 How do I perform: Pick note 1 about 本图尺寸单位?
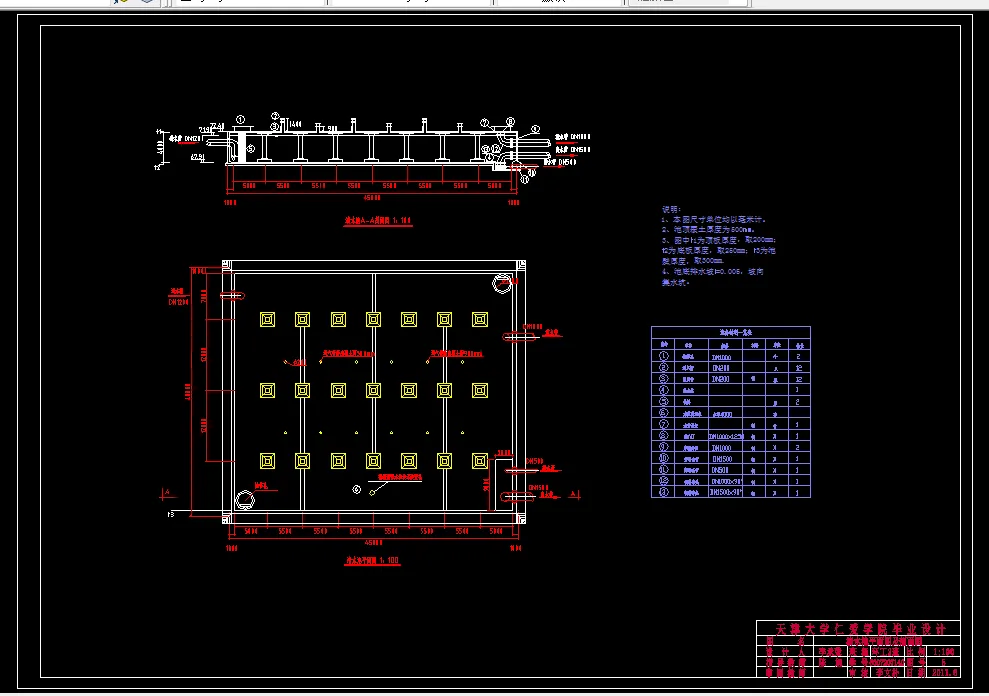pyautogui.click(x=713, y=220)
